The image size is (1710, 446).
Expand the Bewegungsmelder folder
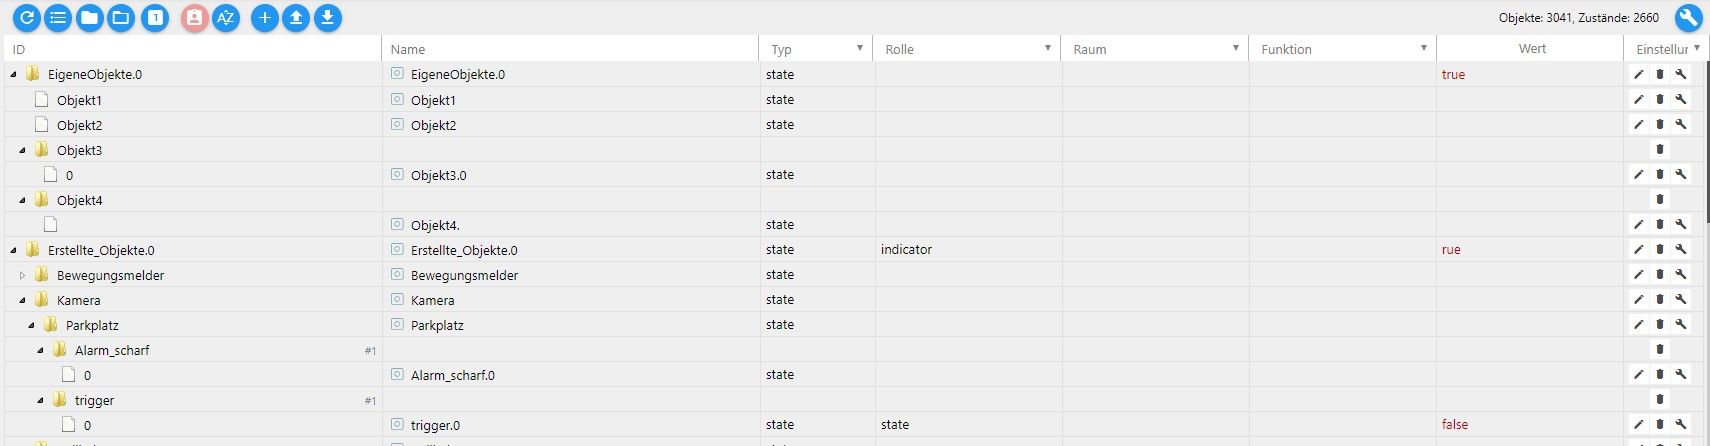click(x=22, y=275)
